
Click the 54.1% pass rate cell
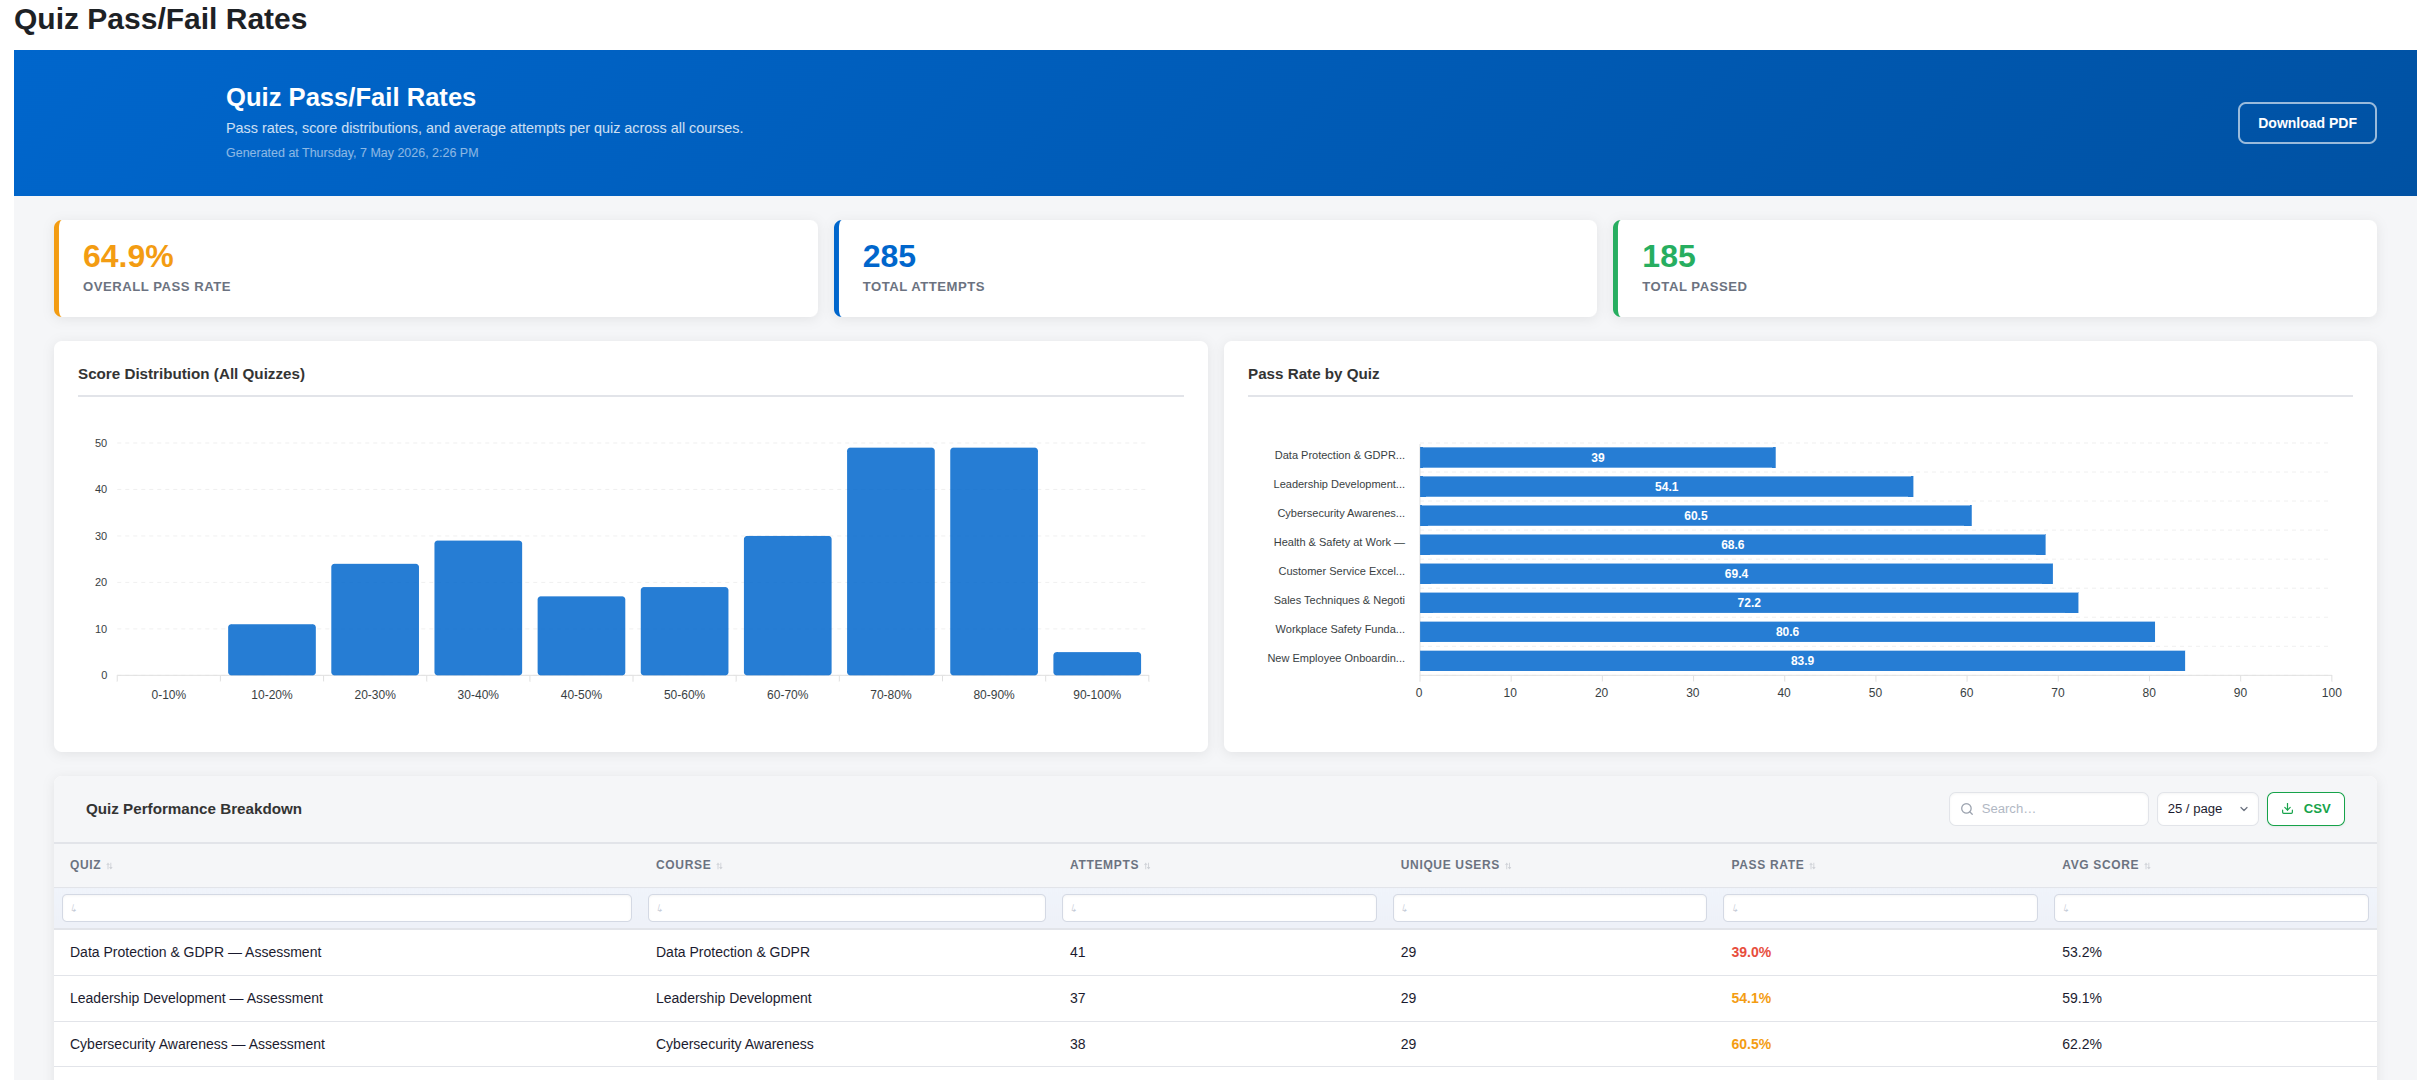1751,998
